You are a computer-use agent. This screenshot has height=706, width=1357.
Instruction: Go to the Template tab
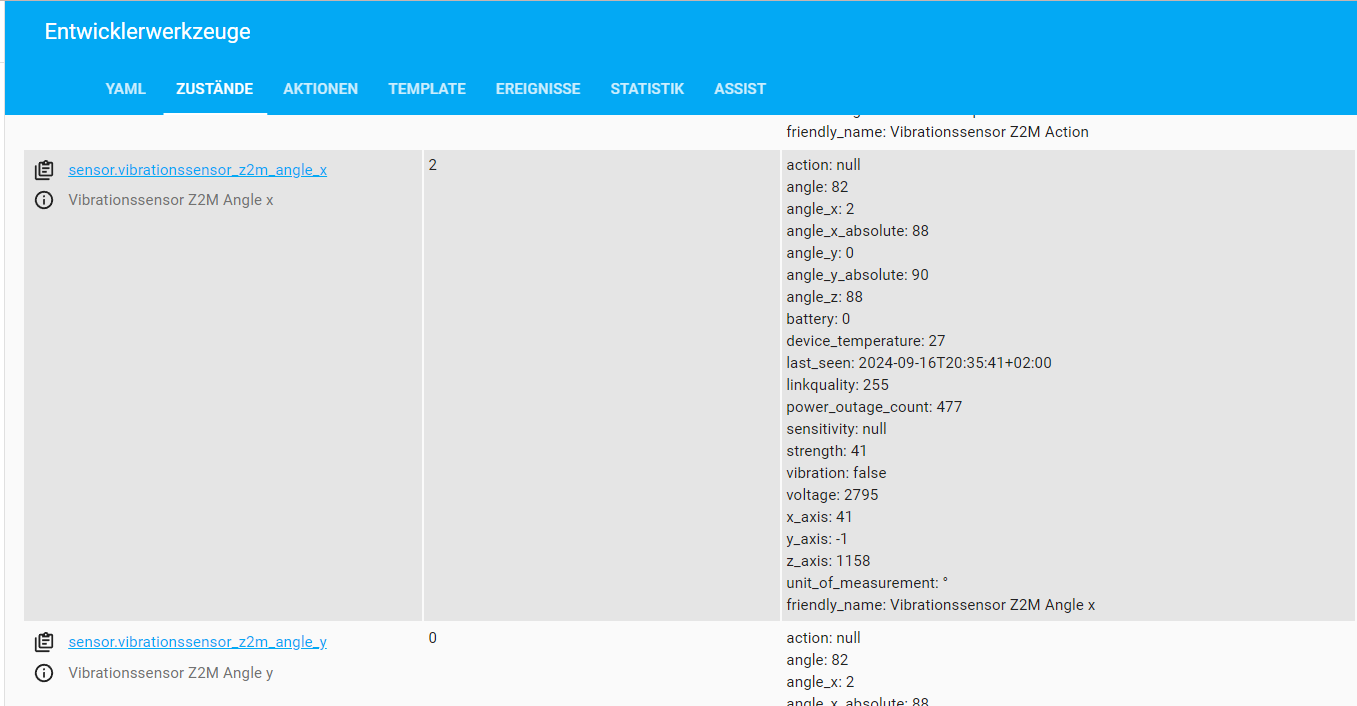[427, 89]
